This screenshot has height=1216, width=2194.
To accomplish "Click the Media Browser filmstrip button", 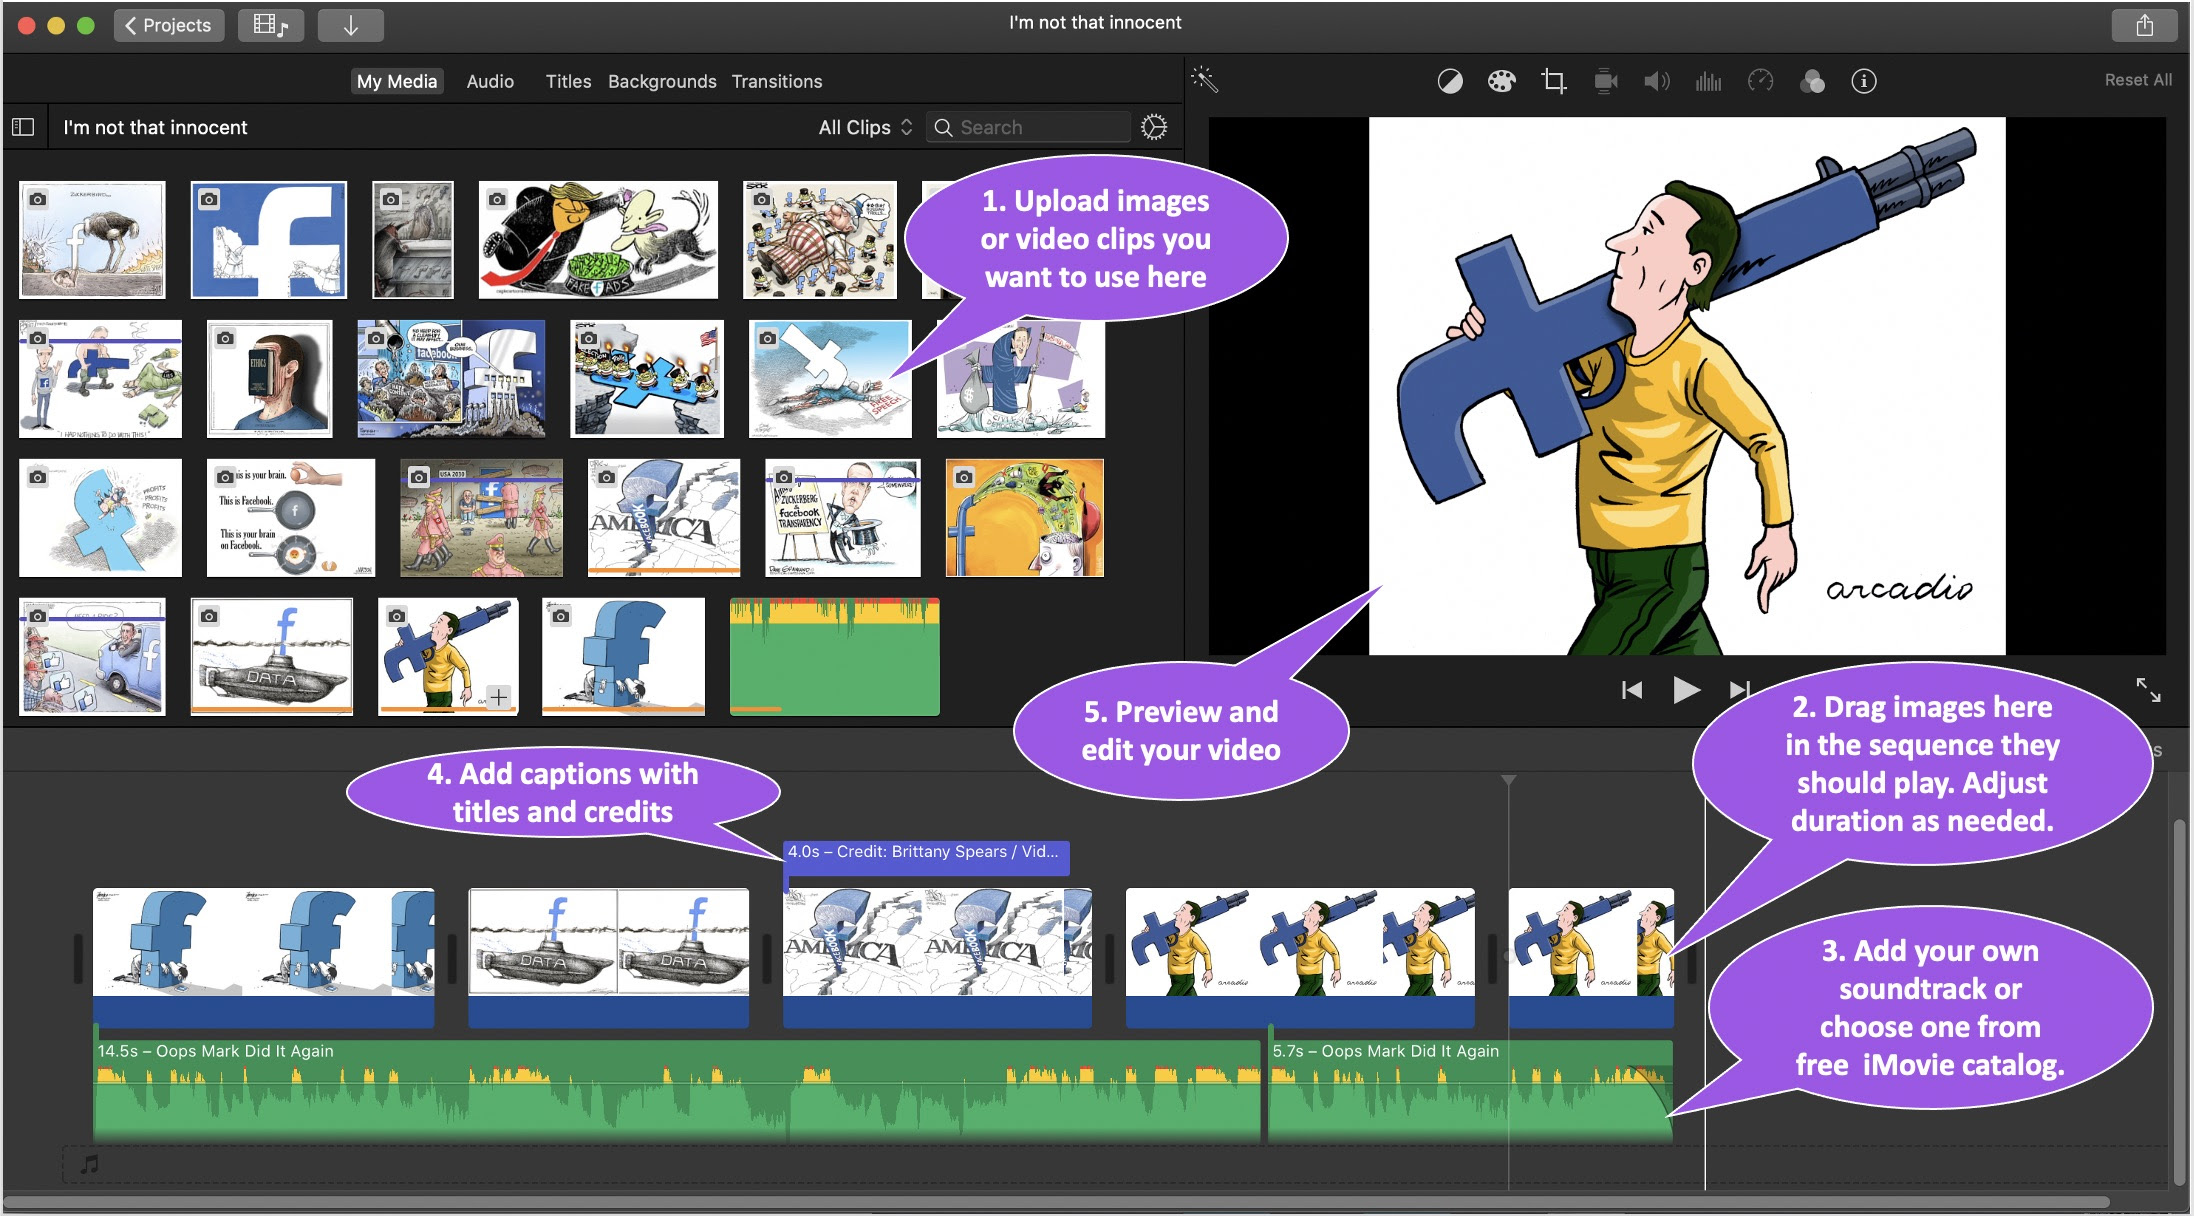I will (x=271, y=25).
